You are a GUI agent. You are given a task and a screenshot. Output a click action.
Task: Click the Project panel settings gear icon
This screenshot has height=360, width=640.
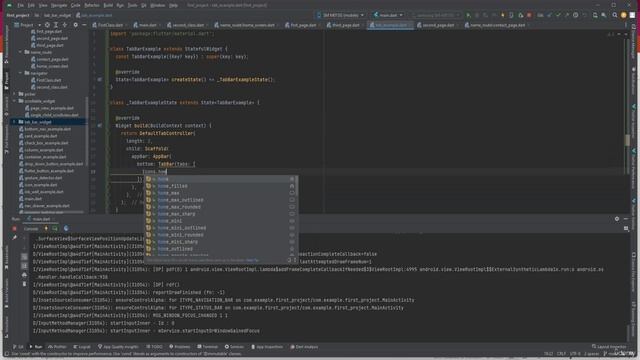click(x=76, y=25)
